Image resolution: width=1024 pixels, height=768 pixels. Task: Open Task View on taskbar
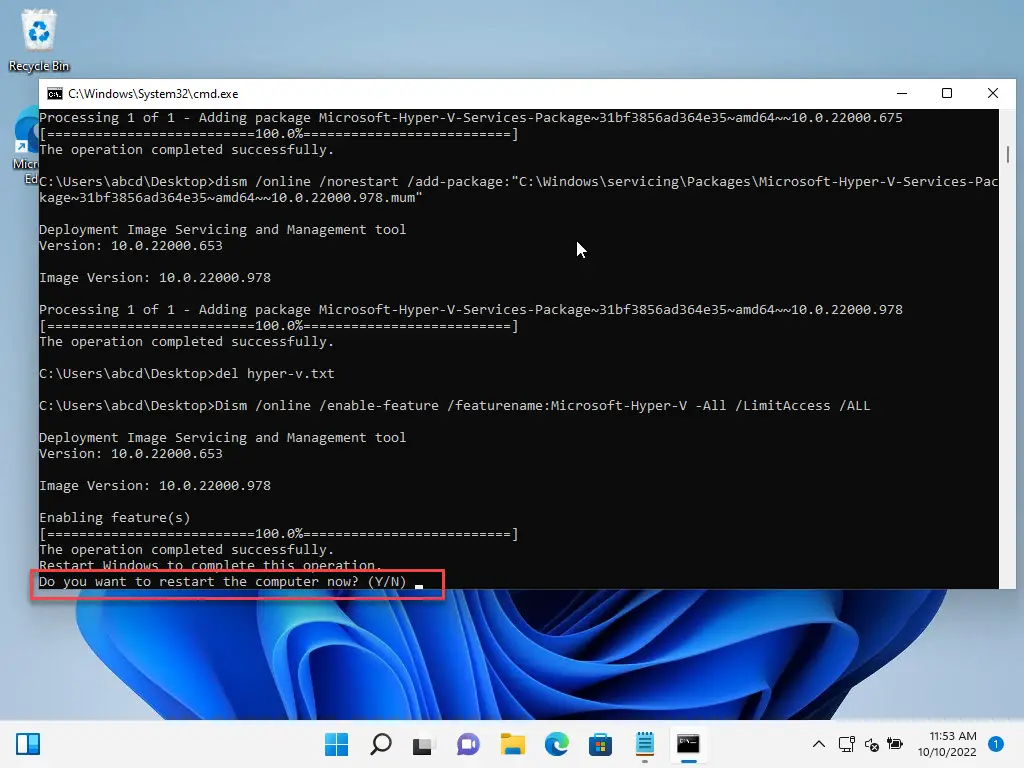click(423, 744)
